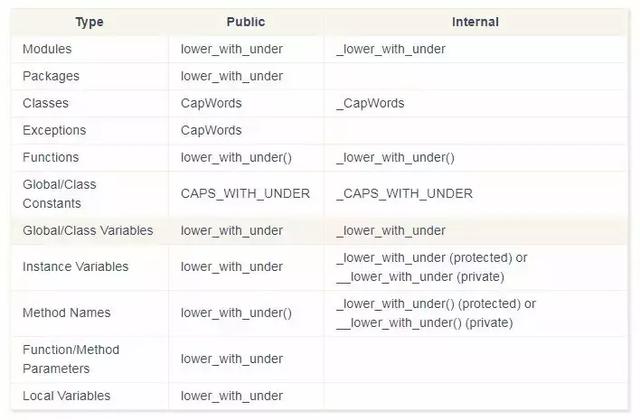Select the Method Names row label
This screenshot has height=420, width=640.
[x=67, y=313]
